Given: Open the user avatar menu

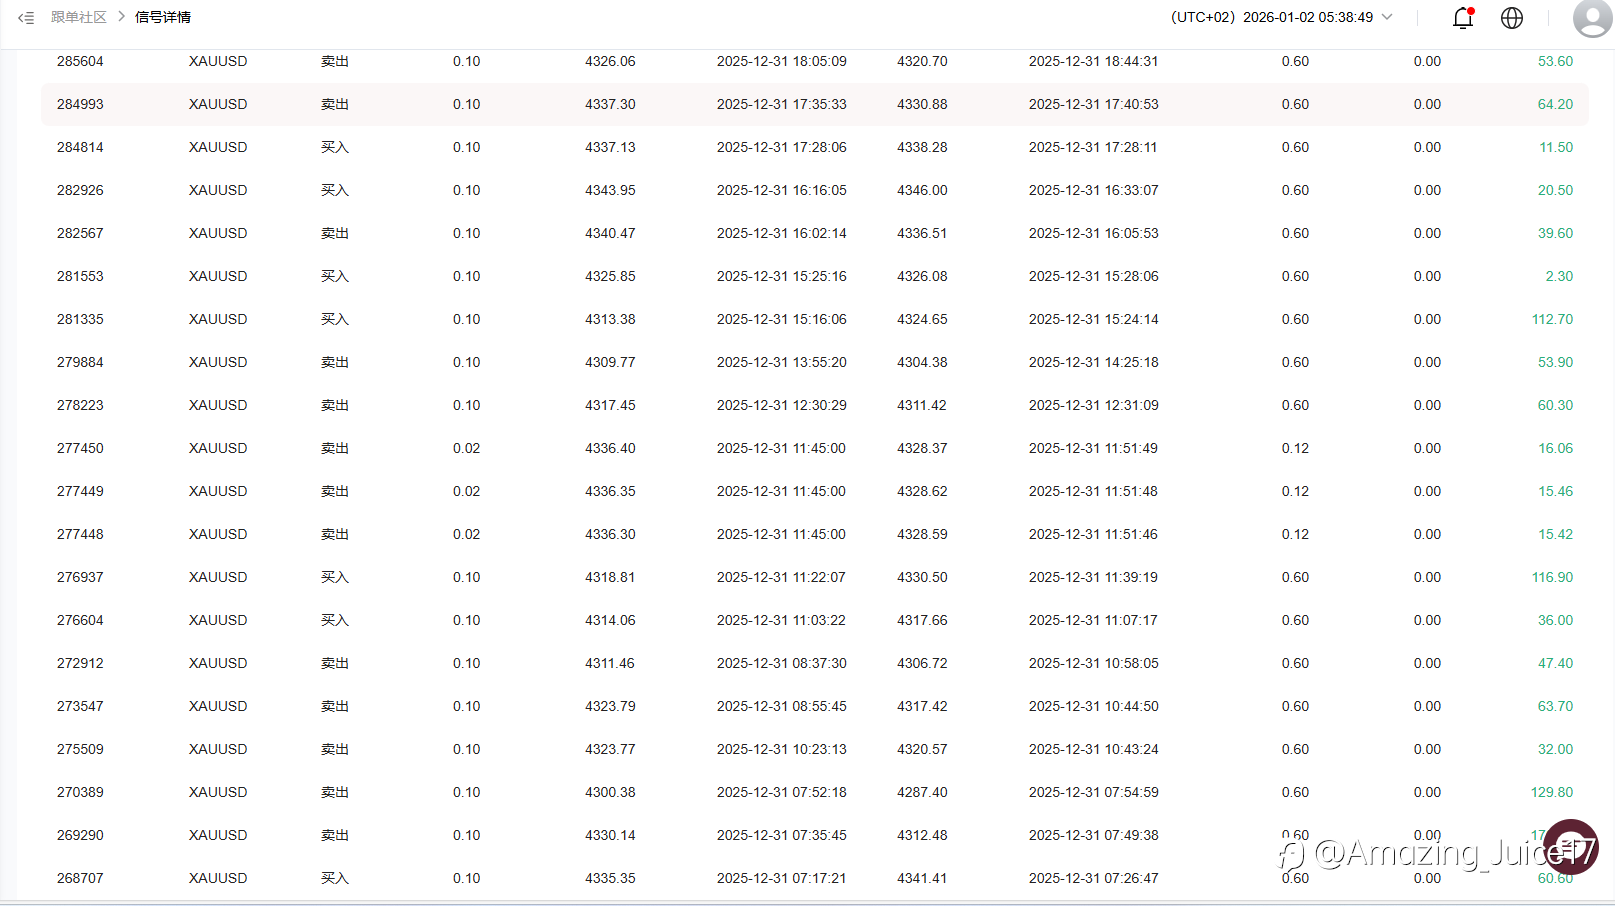Looking at the screenshot, I should (x=1592, y=17).
